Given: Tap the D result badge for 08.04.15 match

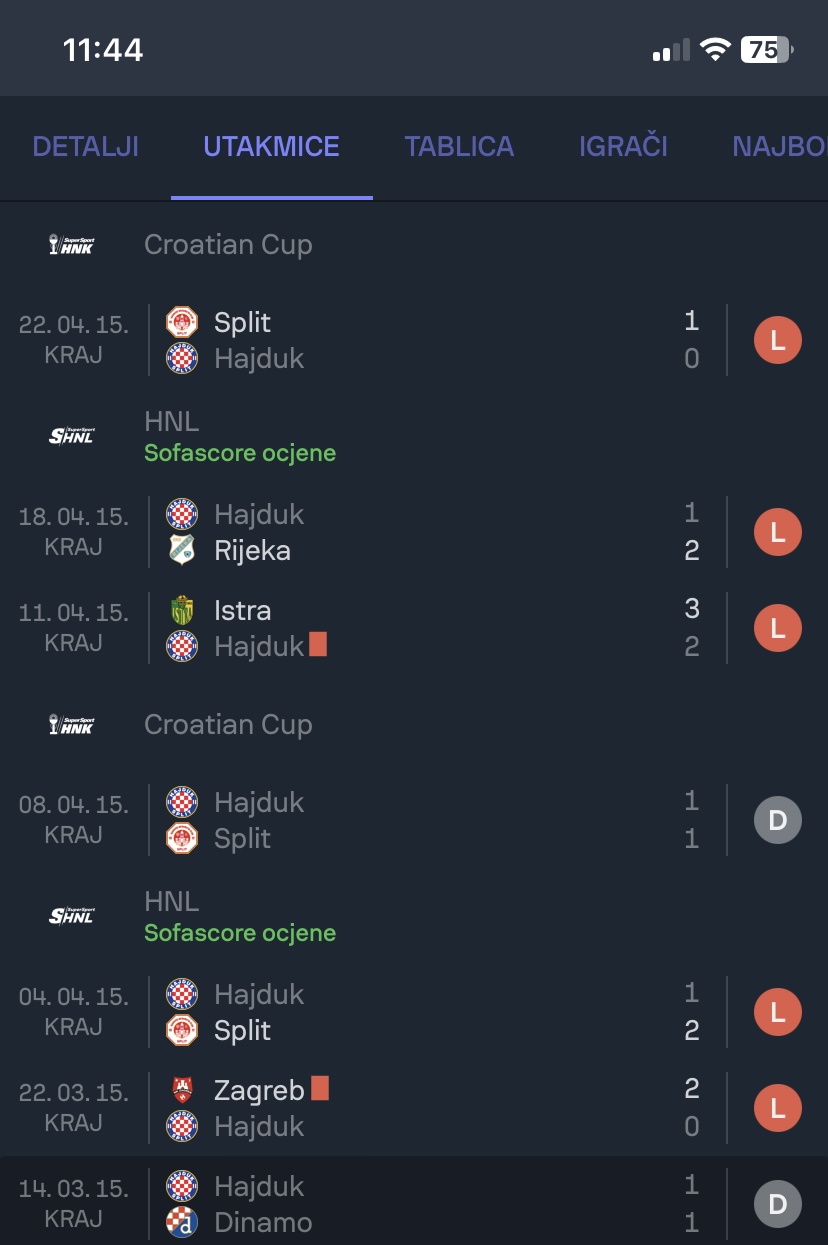Looking at the screenshot, I should [777, 821].
